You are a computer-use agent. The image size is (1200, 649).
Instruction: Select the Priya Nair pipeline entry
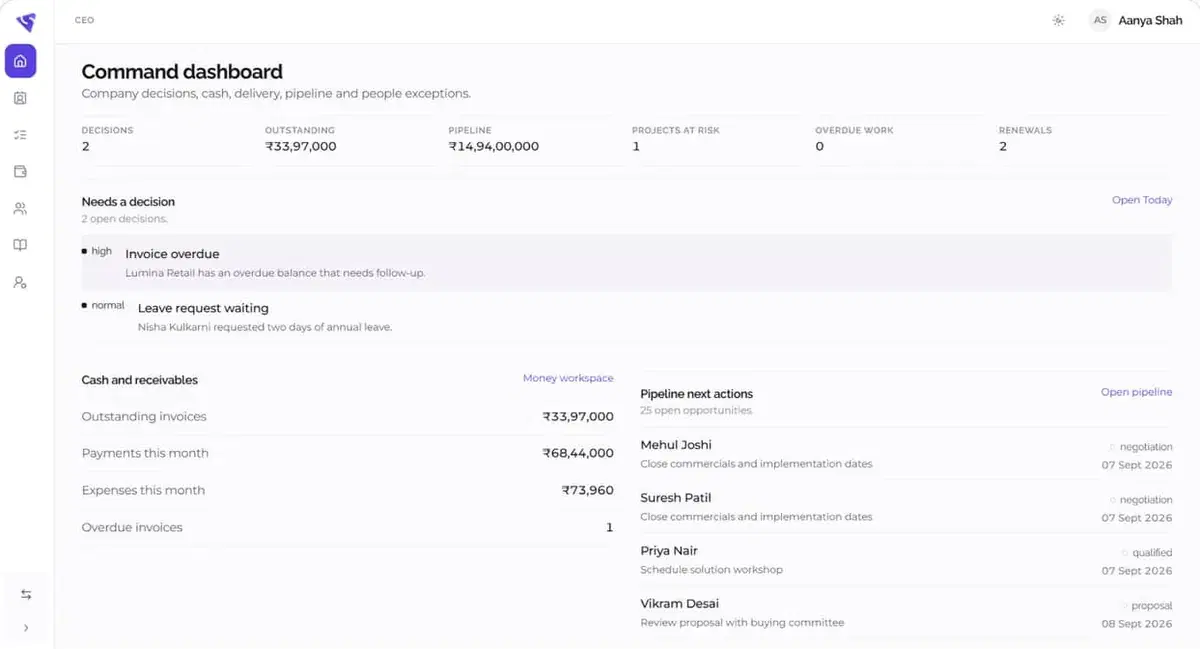(906, 560)
